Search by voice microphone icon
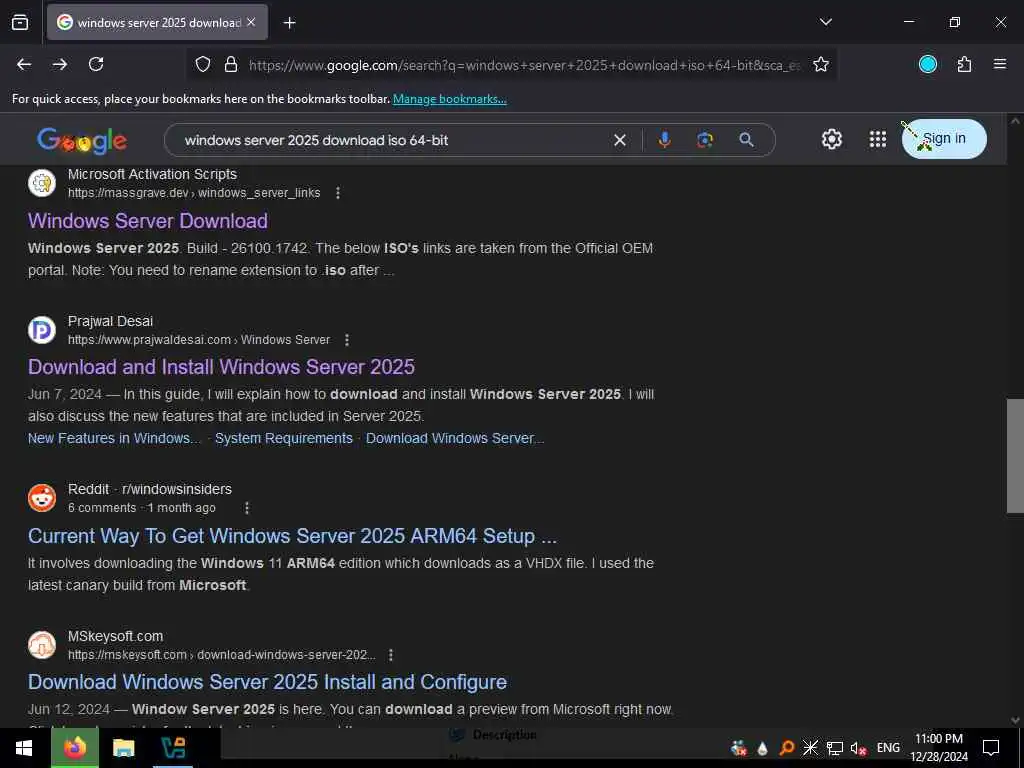 [x=664, y=140]
